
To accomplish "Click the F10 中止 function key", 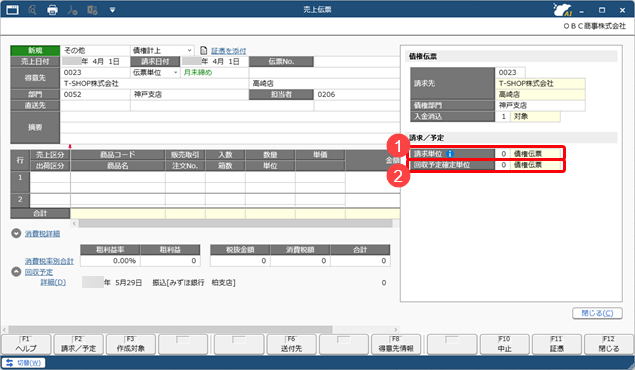I will point(505,344).
